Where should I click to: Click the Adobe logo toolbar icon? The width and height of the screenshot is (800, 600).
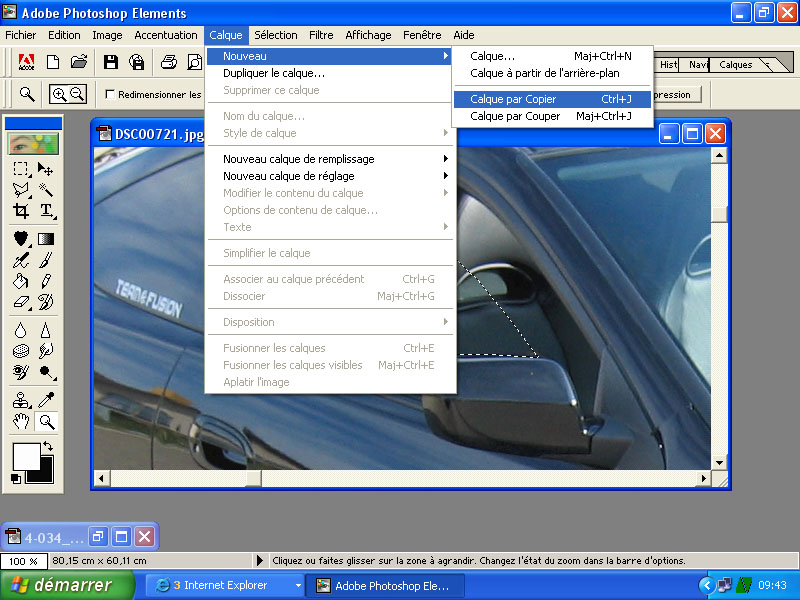(x=27, y=62)
